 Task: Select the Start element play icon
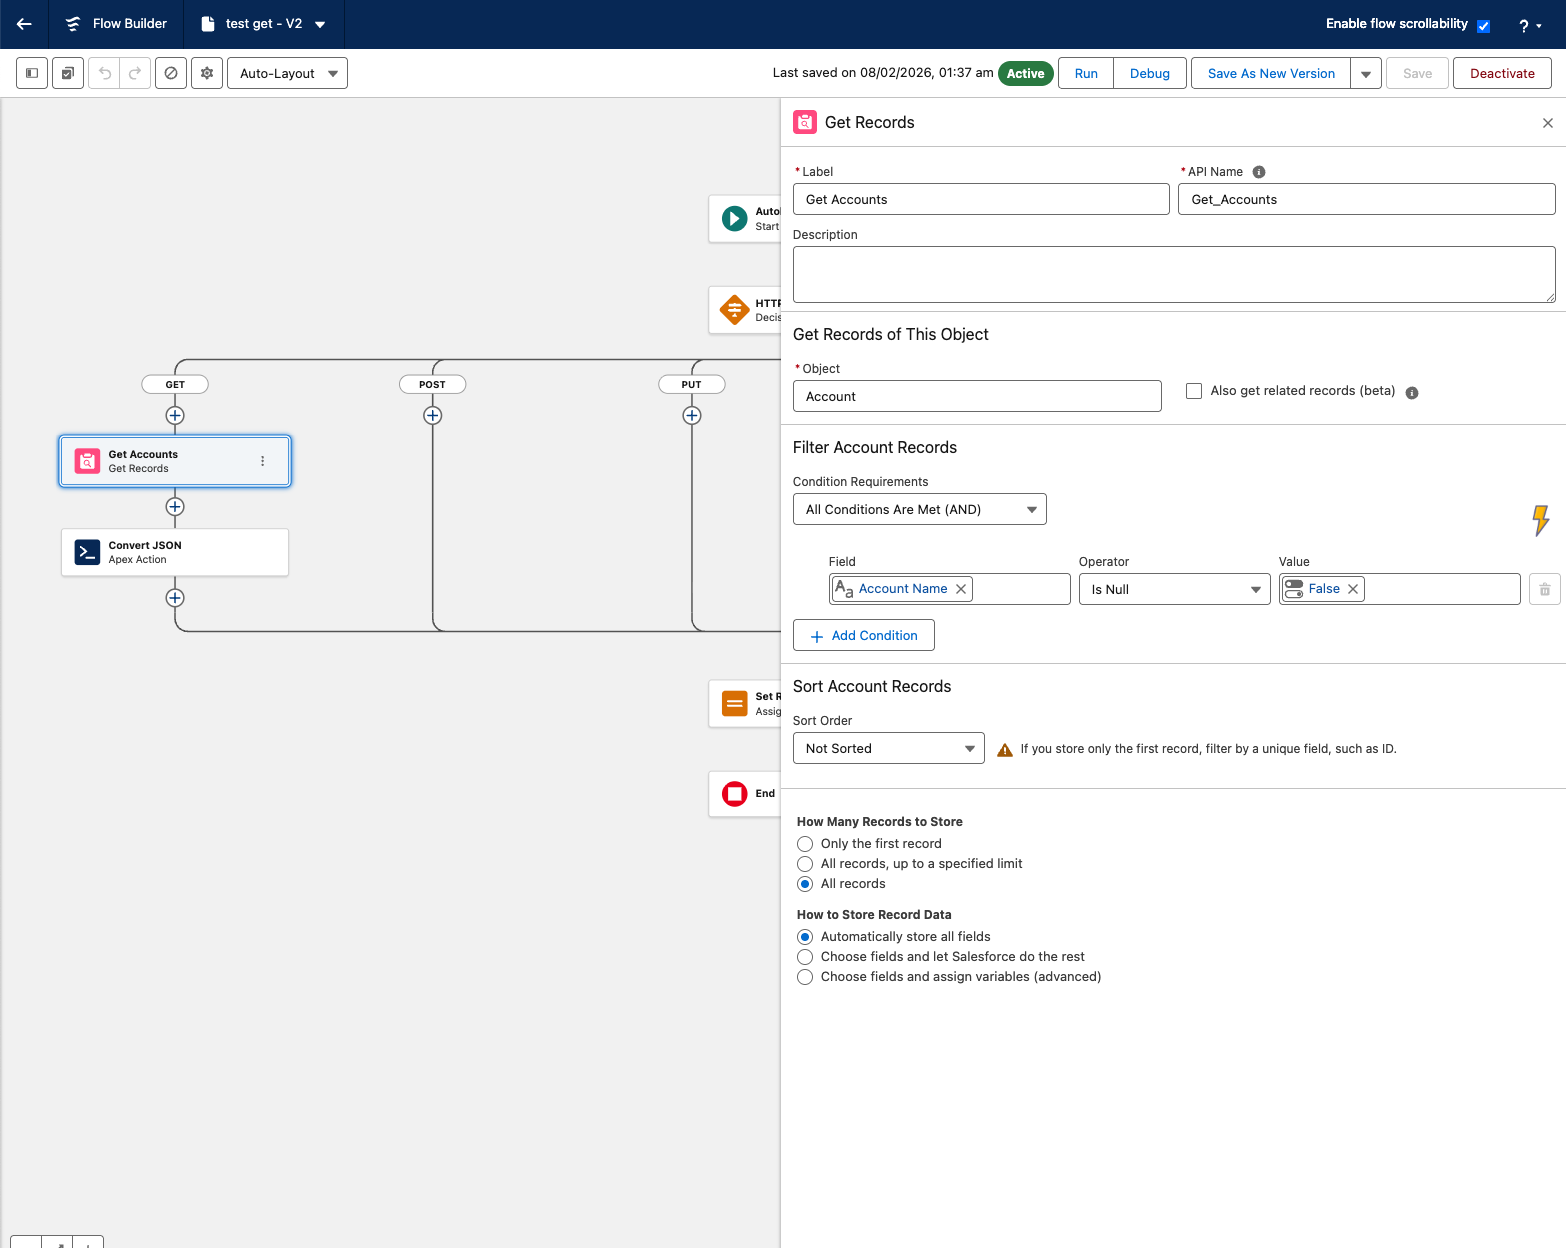point(735,219)
